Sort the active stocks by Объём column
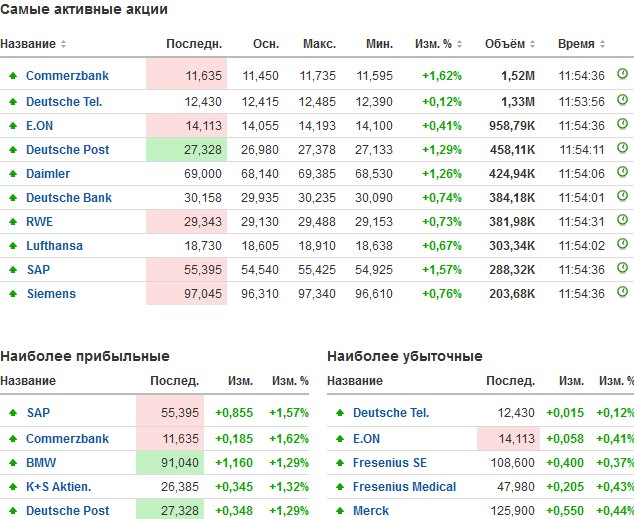This screenshot has width=634, height=519. pyautogui.click(x=503, y=44)
